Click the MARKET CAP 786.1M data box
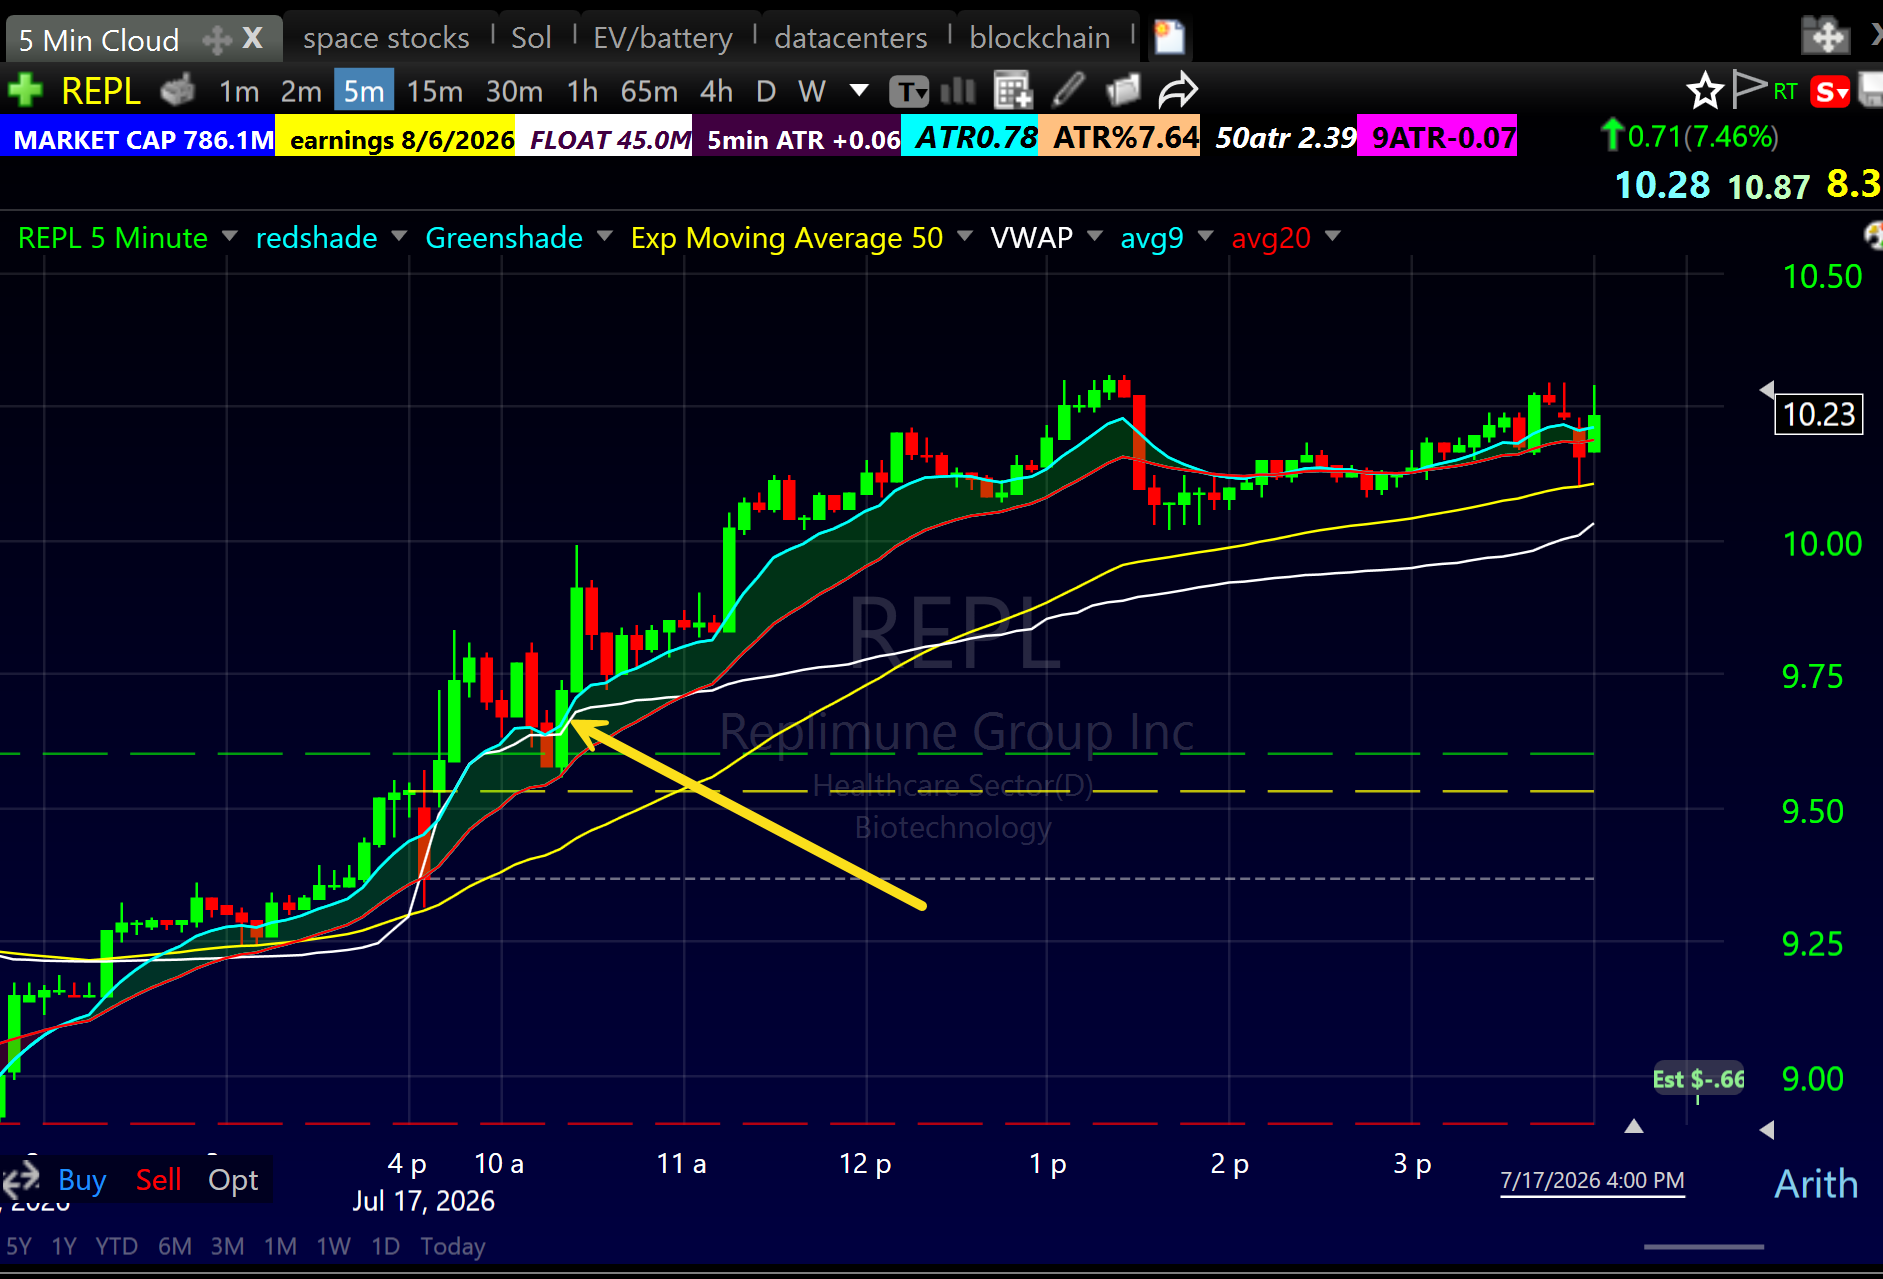Screen dimensions: 1883x1279 (x=138, y=138)
